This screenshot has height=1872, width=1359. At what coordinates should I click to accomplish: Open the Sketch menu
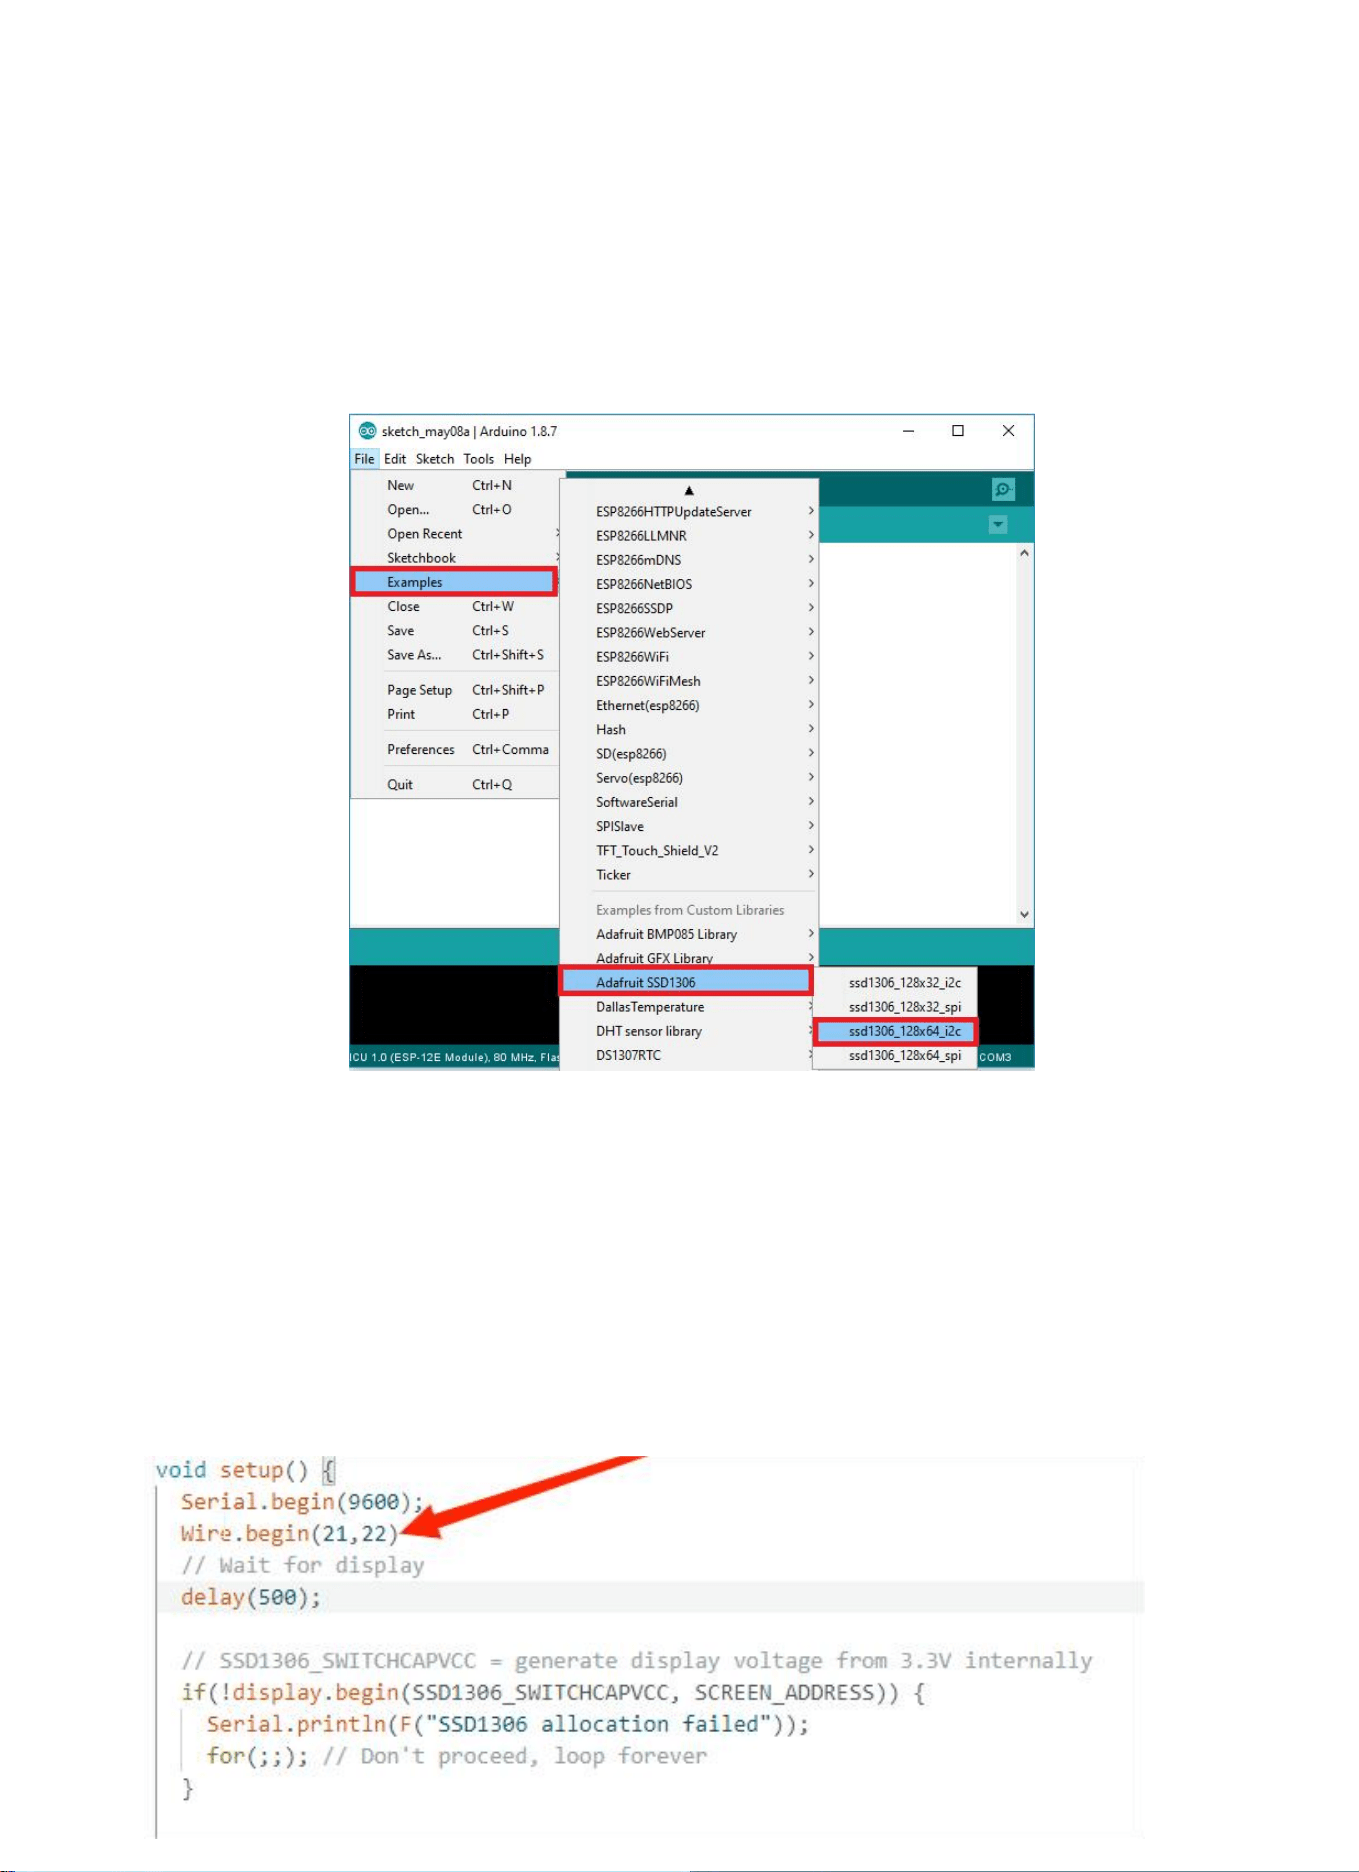(435, 459)
